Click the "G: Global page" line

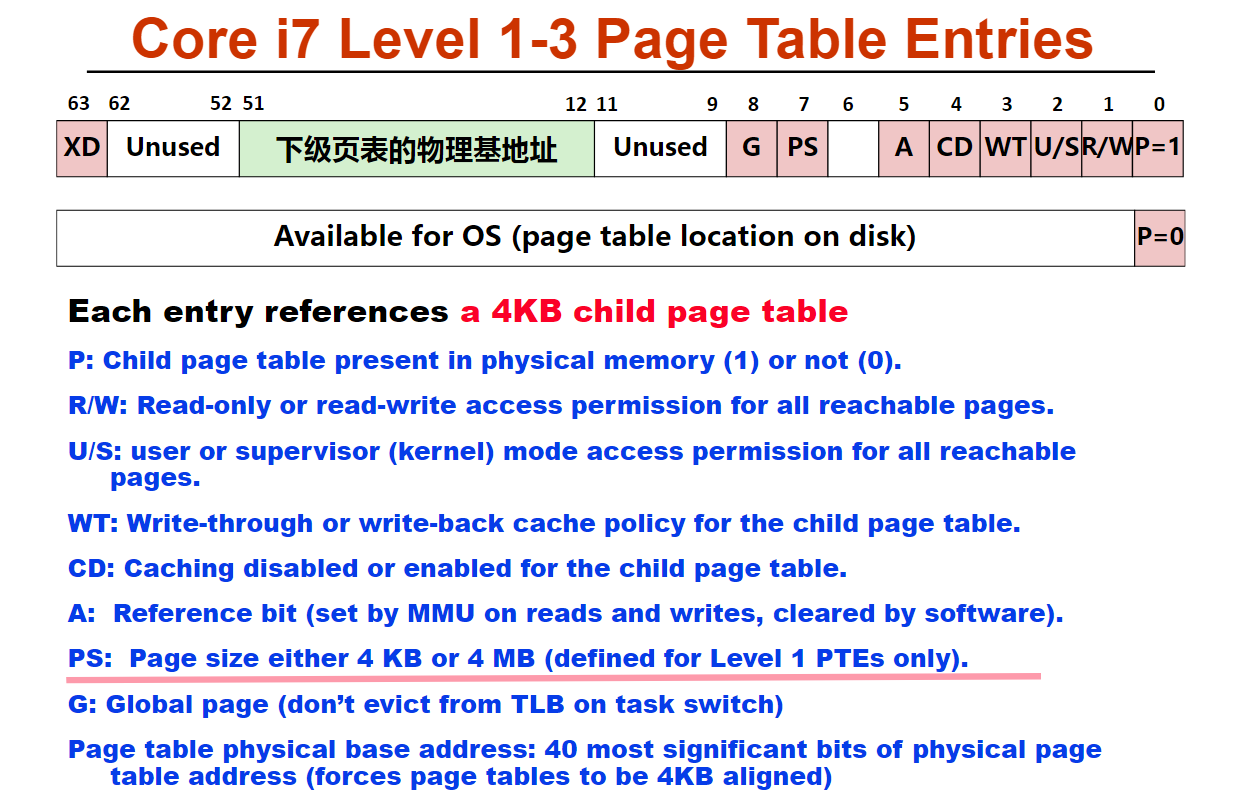[x=425, y=705]
